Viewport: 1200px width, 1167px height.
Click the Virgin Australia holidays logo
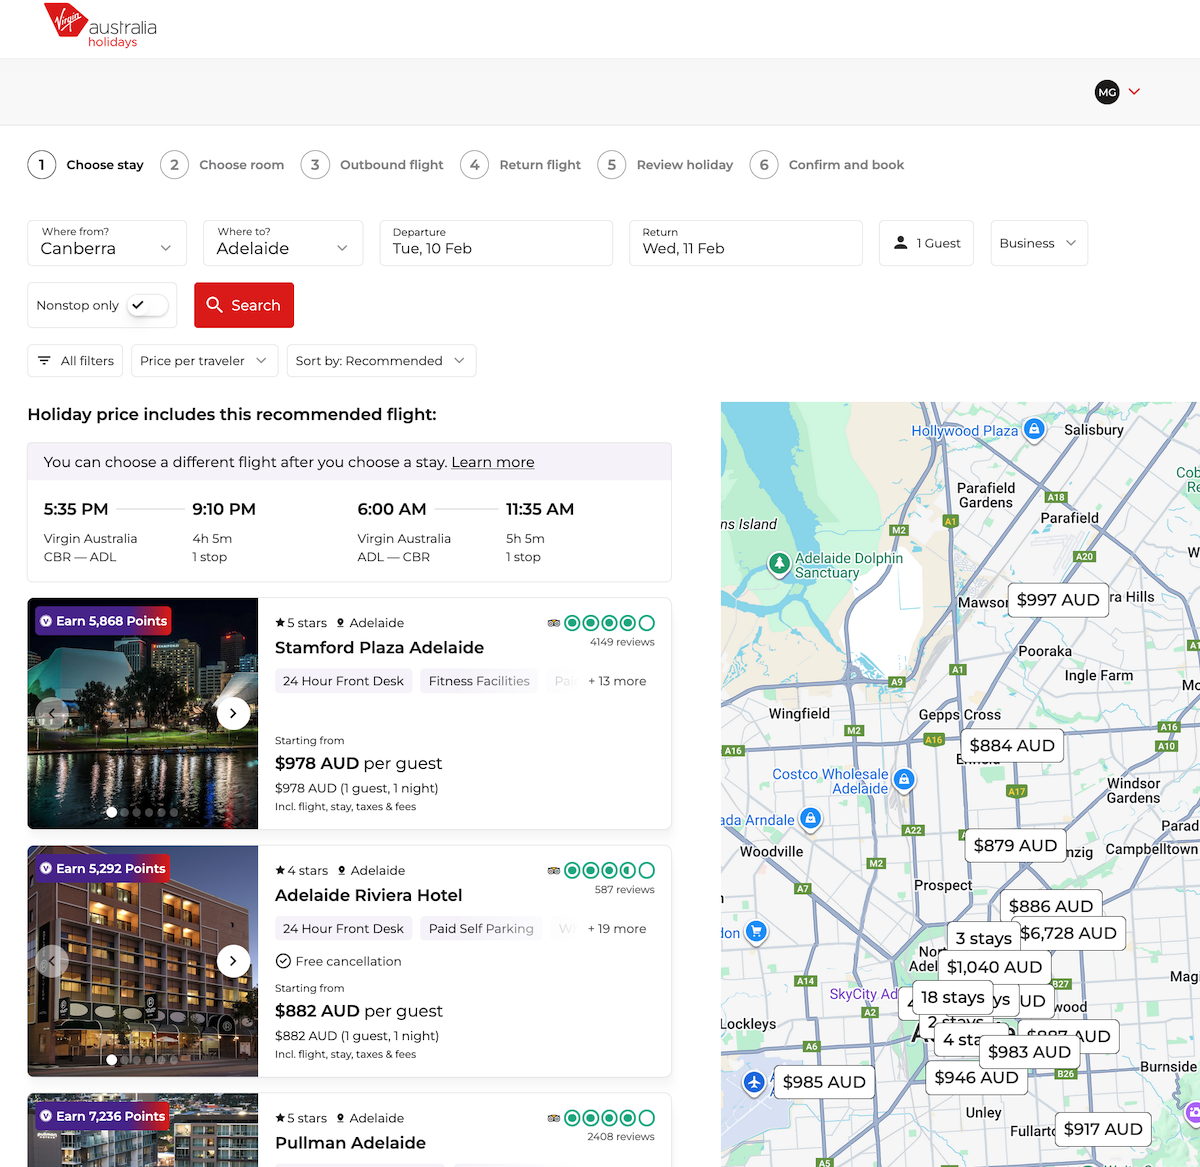point(97,28)
